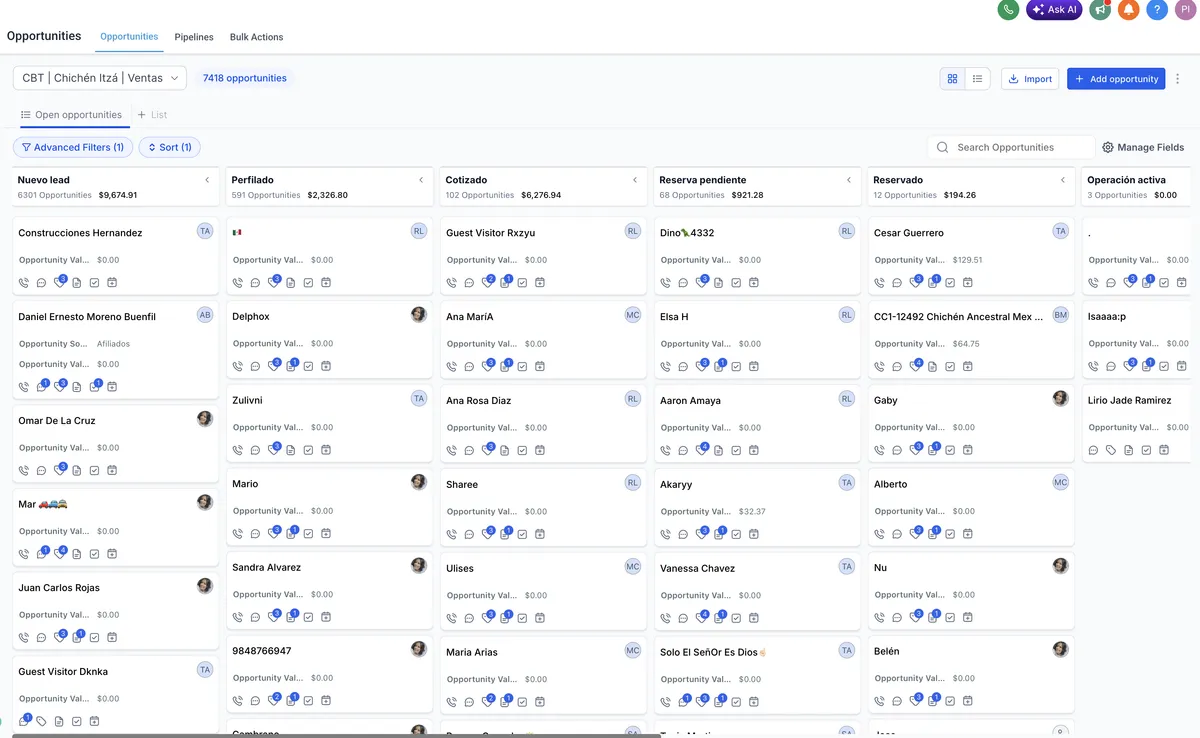Click the Import button
The width and height of the screenshot is (1200, 738).
pos(1030,79)
